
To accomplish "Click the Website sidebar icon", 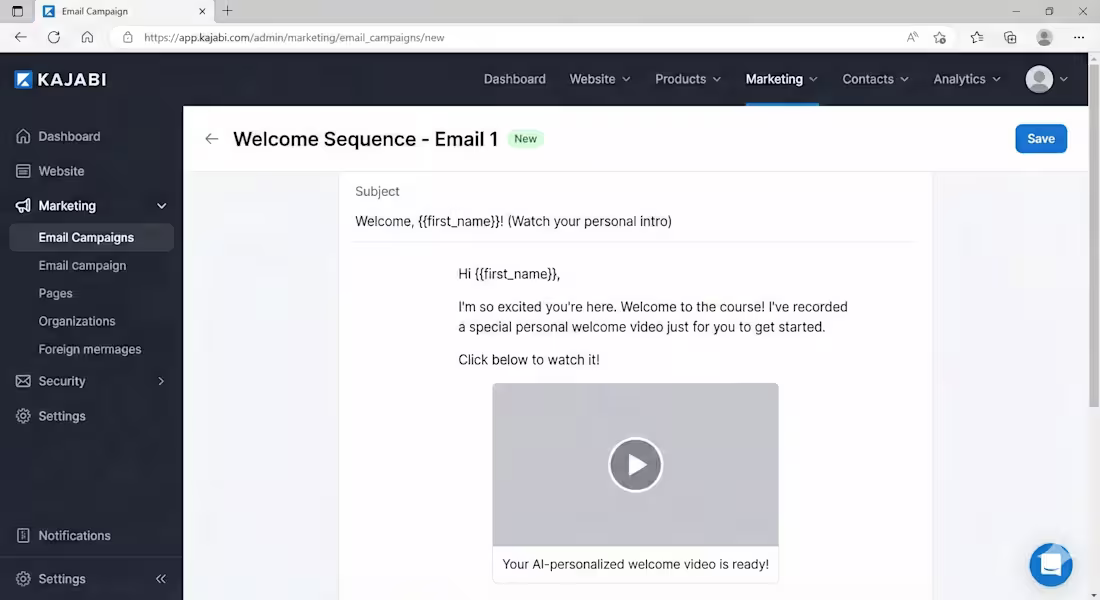I will [23, 171].
